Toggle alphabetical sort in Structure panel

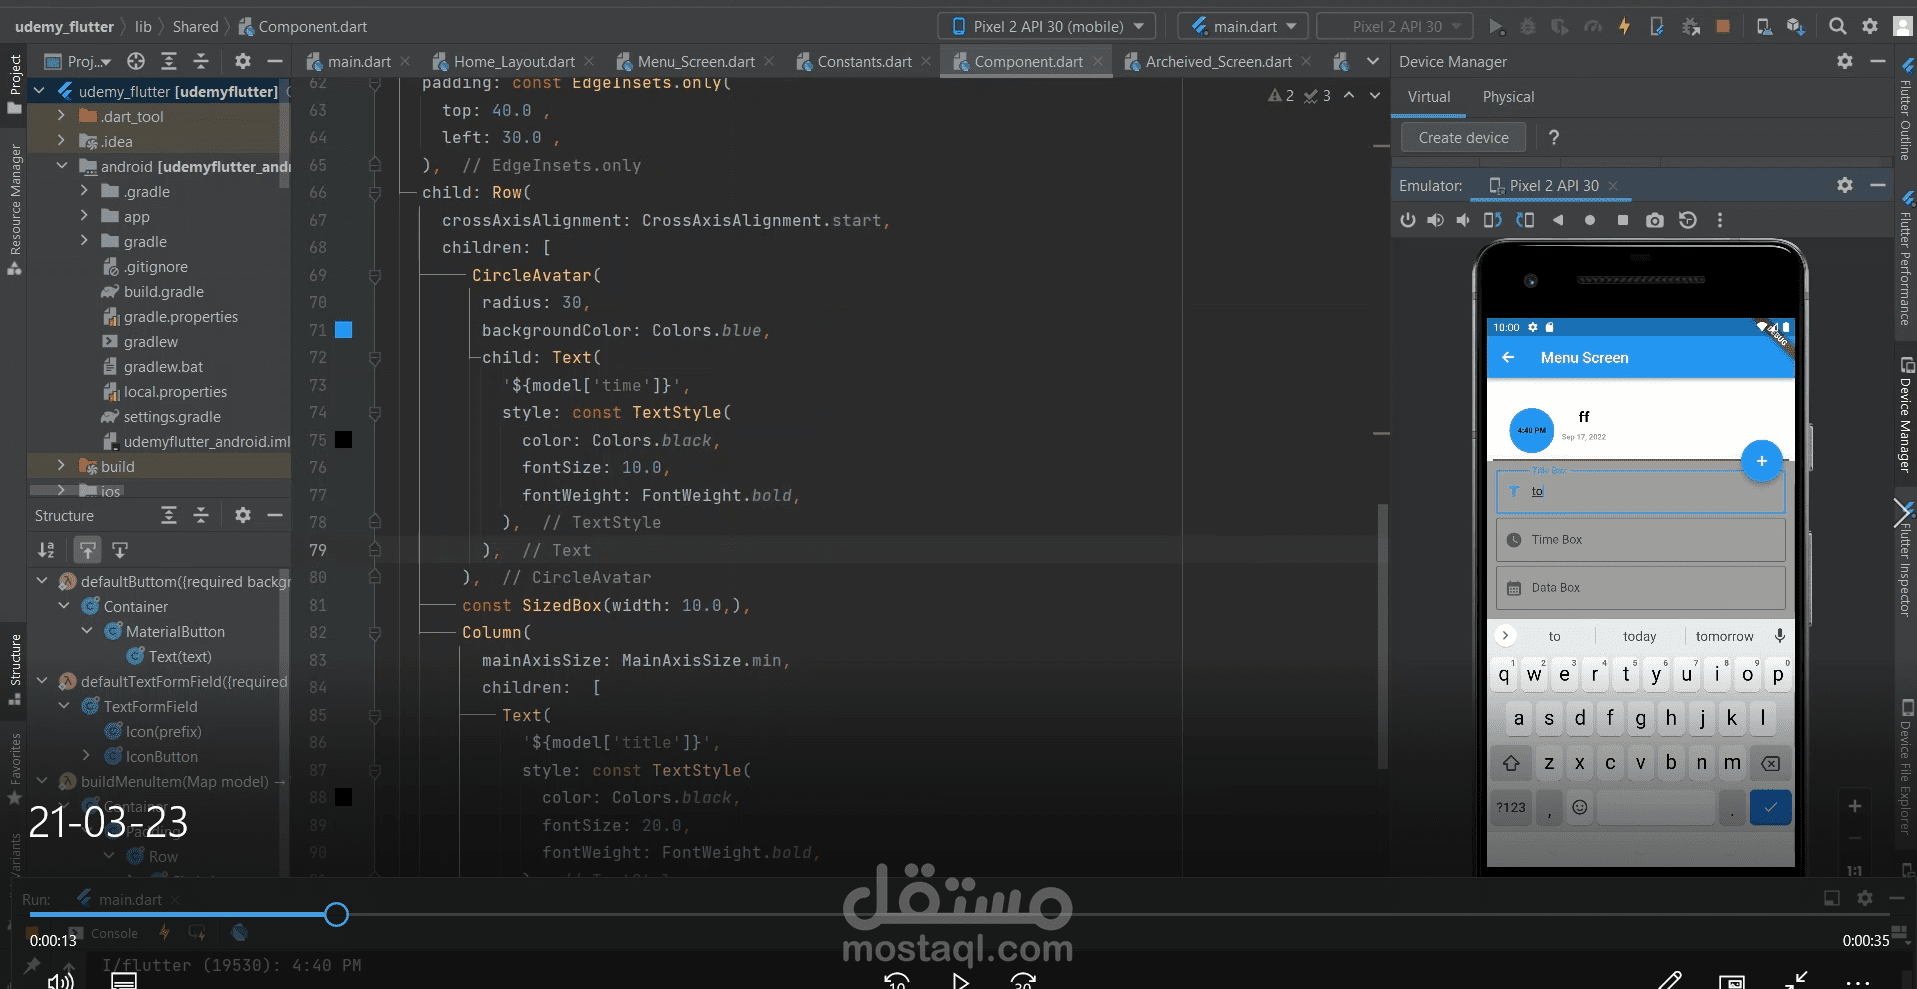(46, 550)
